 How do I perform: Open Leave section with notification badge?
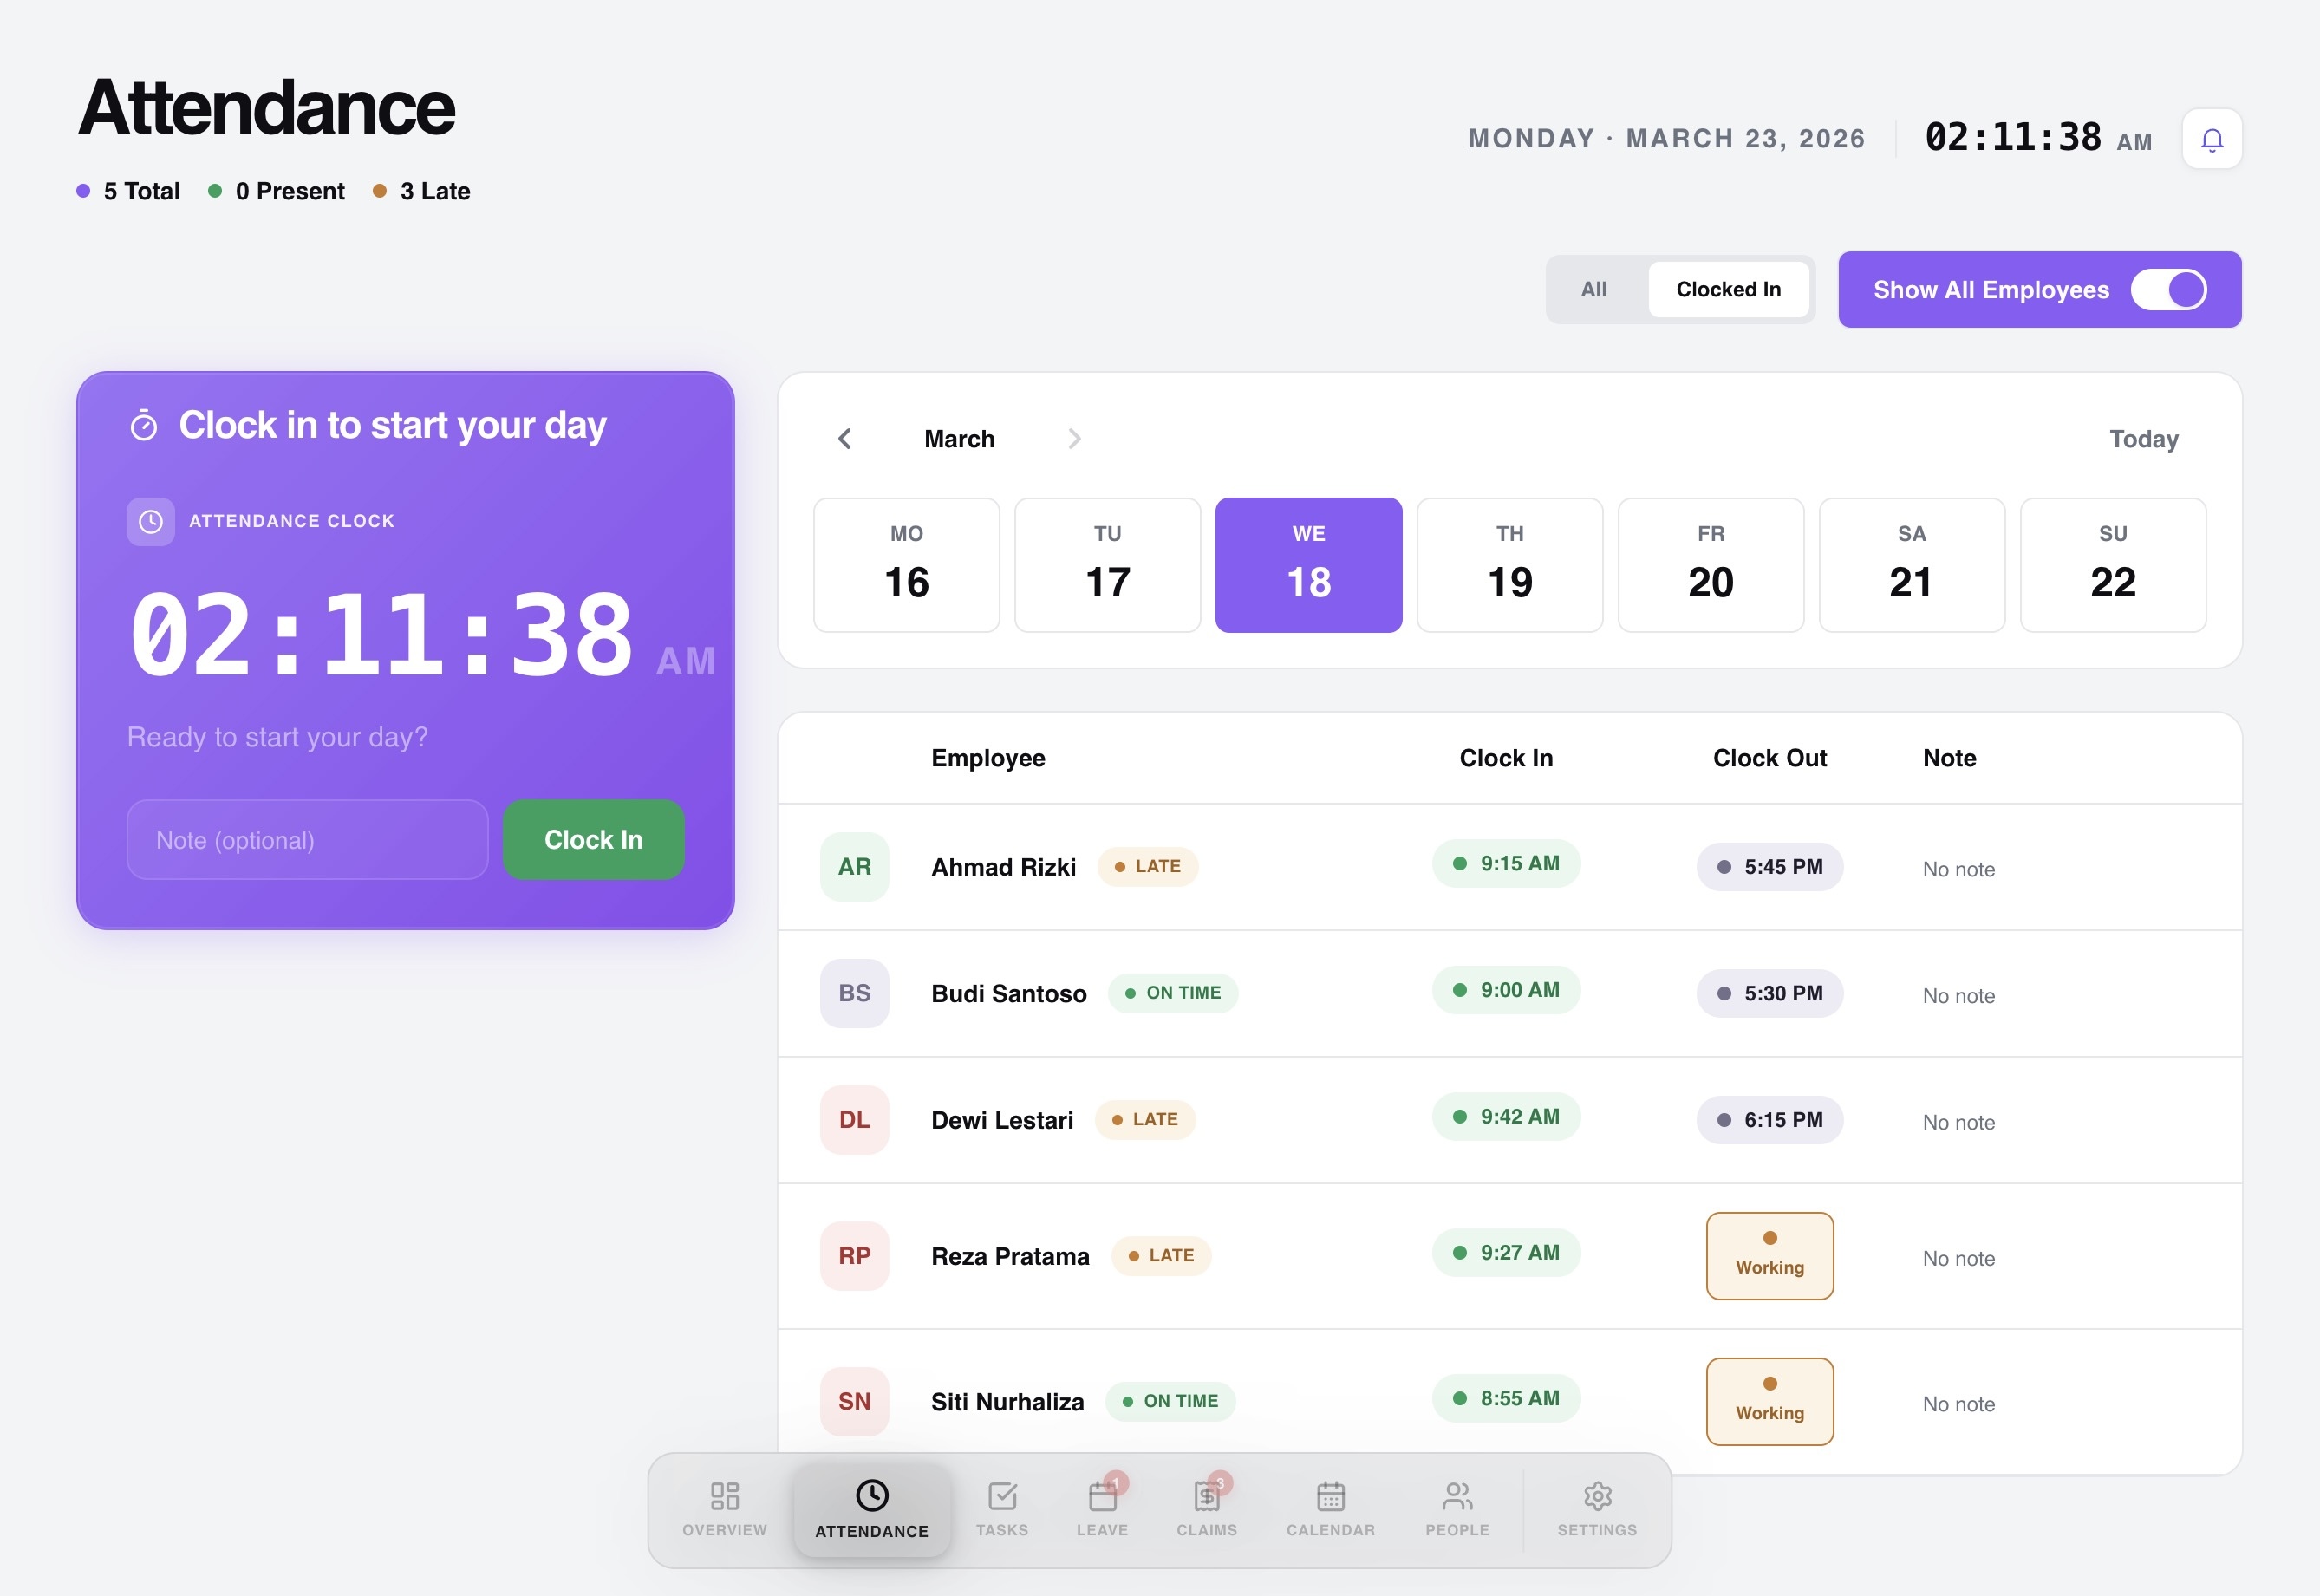1101,1508
